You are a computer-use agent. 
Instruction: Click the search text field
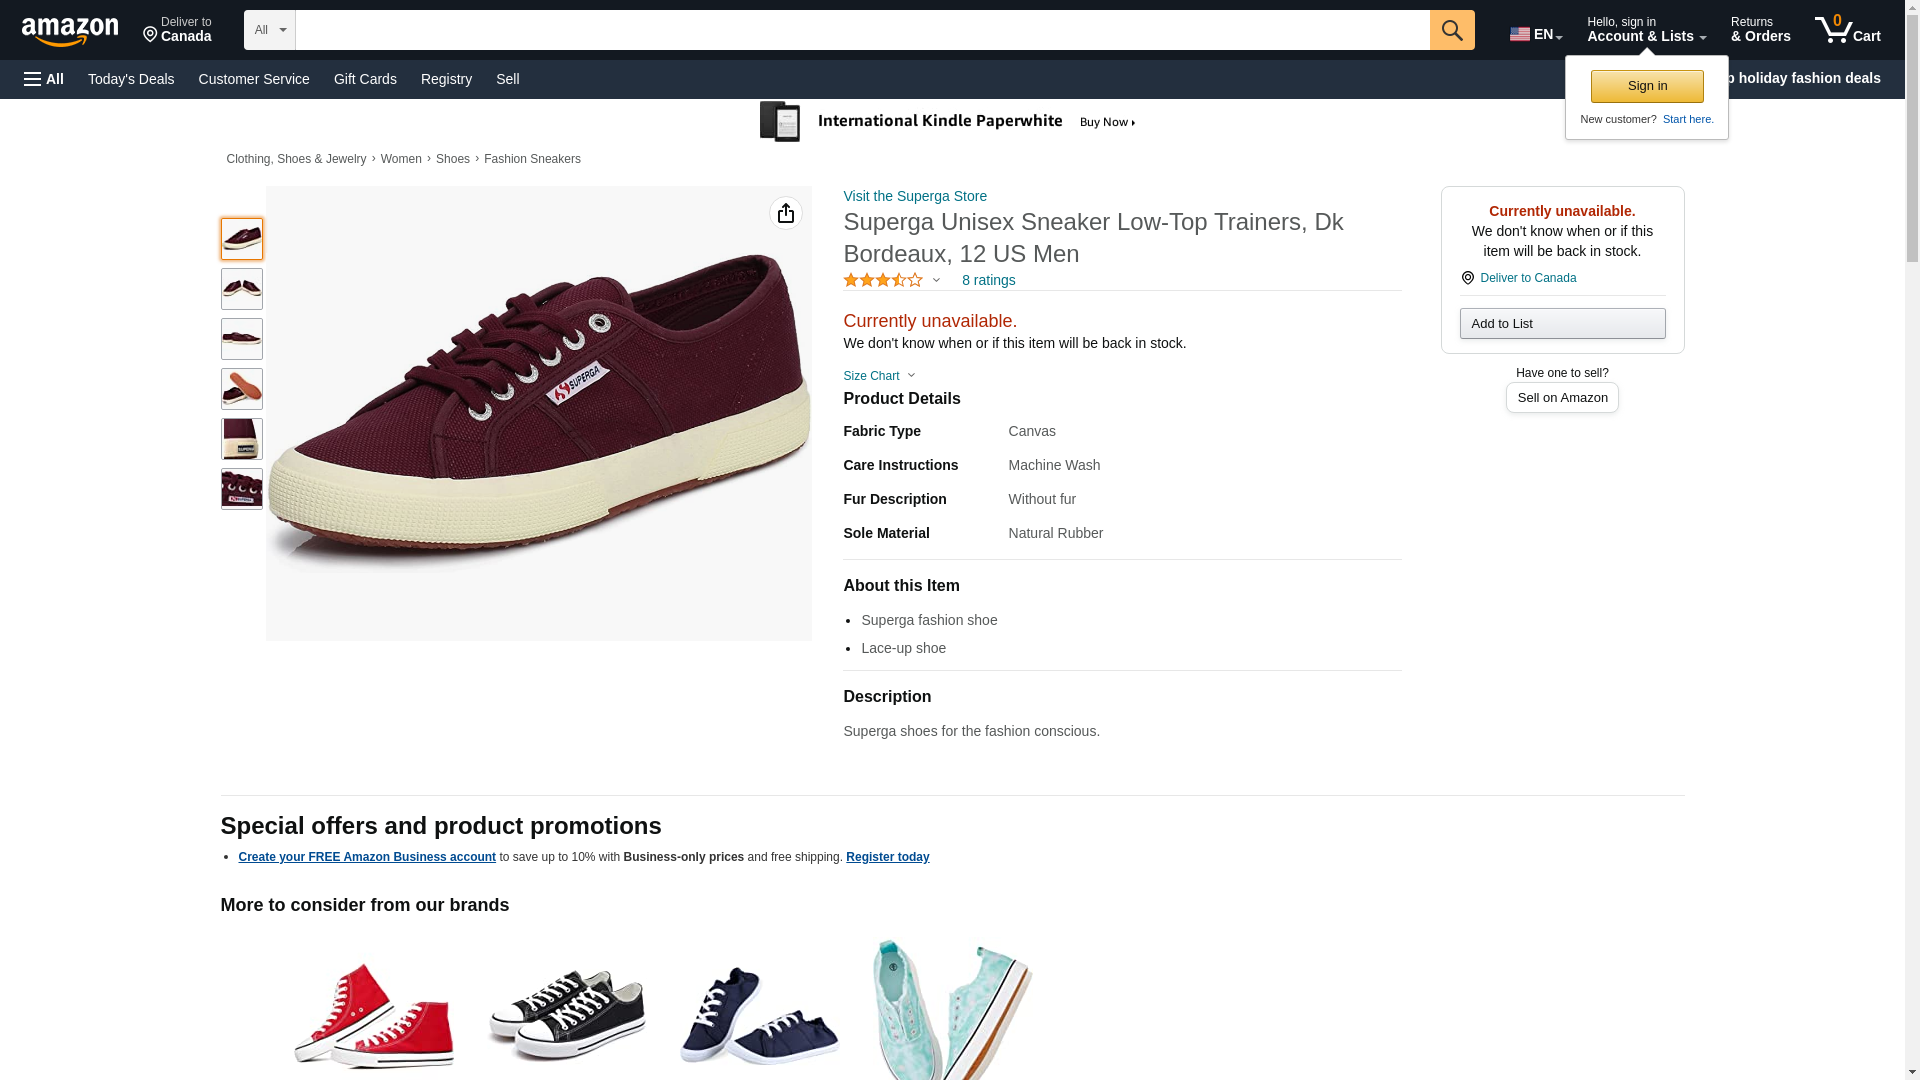(862, 30)
